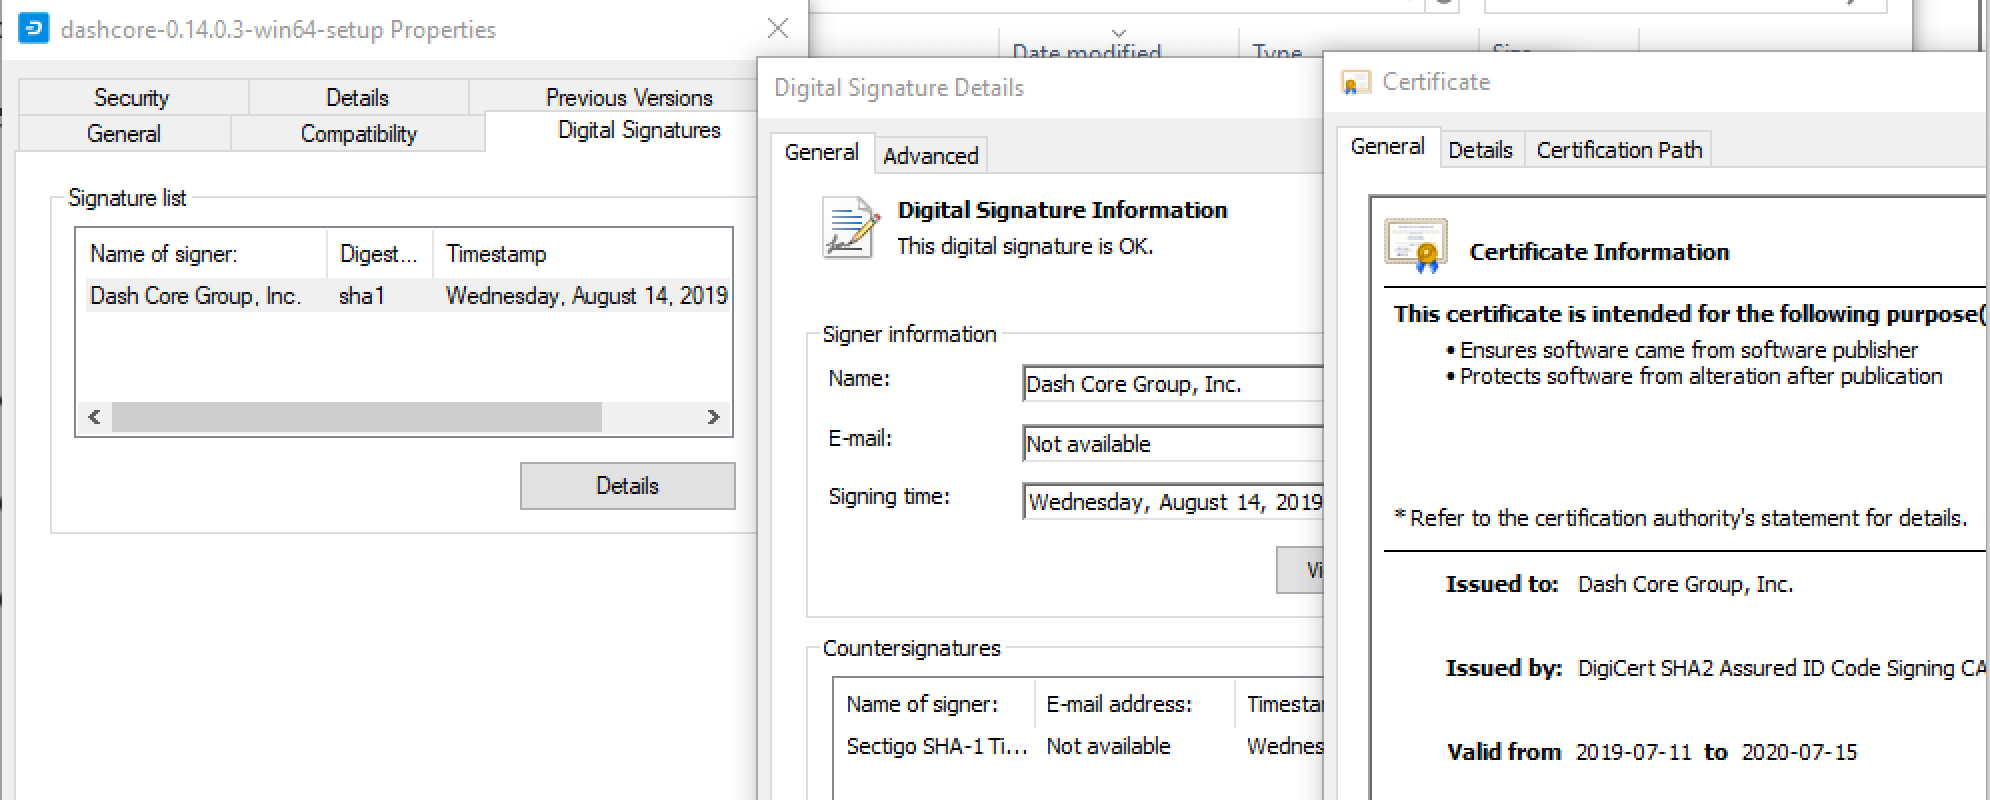Click the This digital signature is OK text
The image size is (1990, 800).
[x=1025, y=246]
